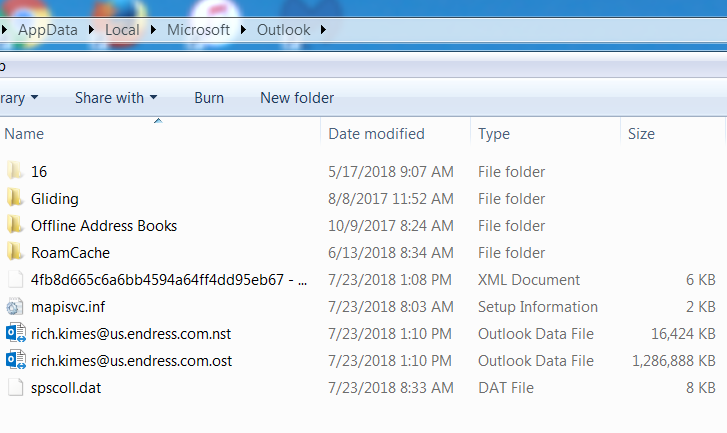
Task: Click the Outlook icon for the .ost file
Action: pyautogui.click(x=15, y=361)
